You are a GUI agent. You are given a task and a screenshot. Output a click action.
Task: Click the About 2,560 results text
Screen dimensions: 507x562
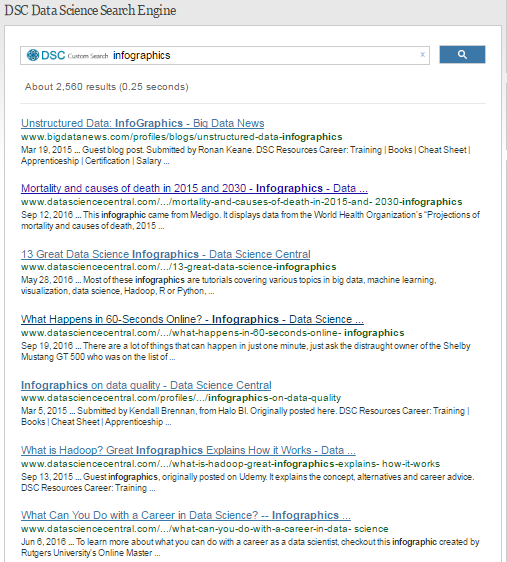[x=106, y=87]
